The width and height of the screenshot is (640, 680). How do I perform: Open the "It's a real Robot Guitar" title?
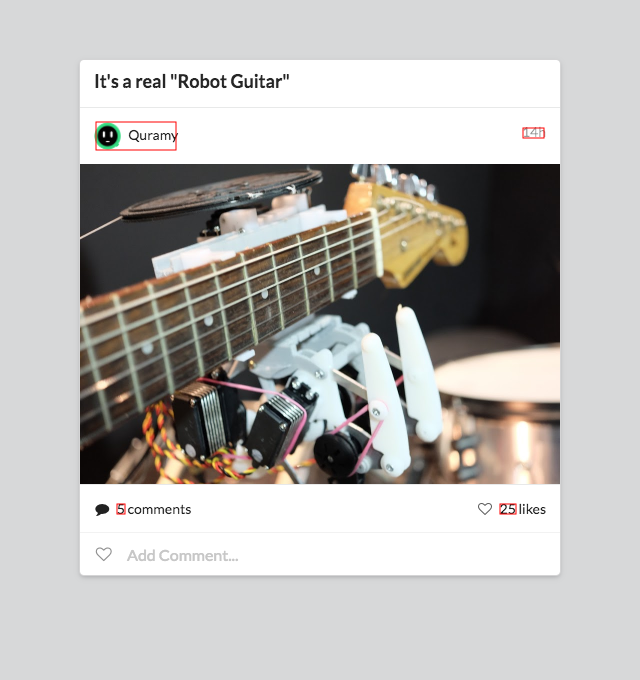point(192,82)
